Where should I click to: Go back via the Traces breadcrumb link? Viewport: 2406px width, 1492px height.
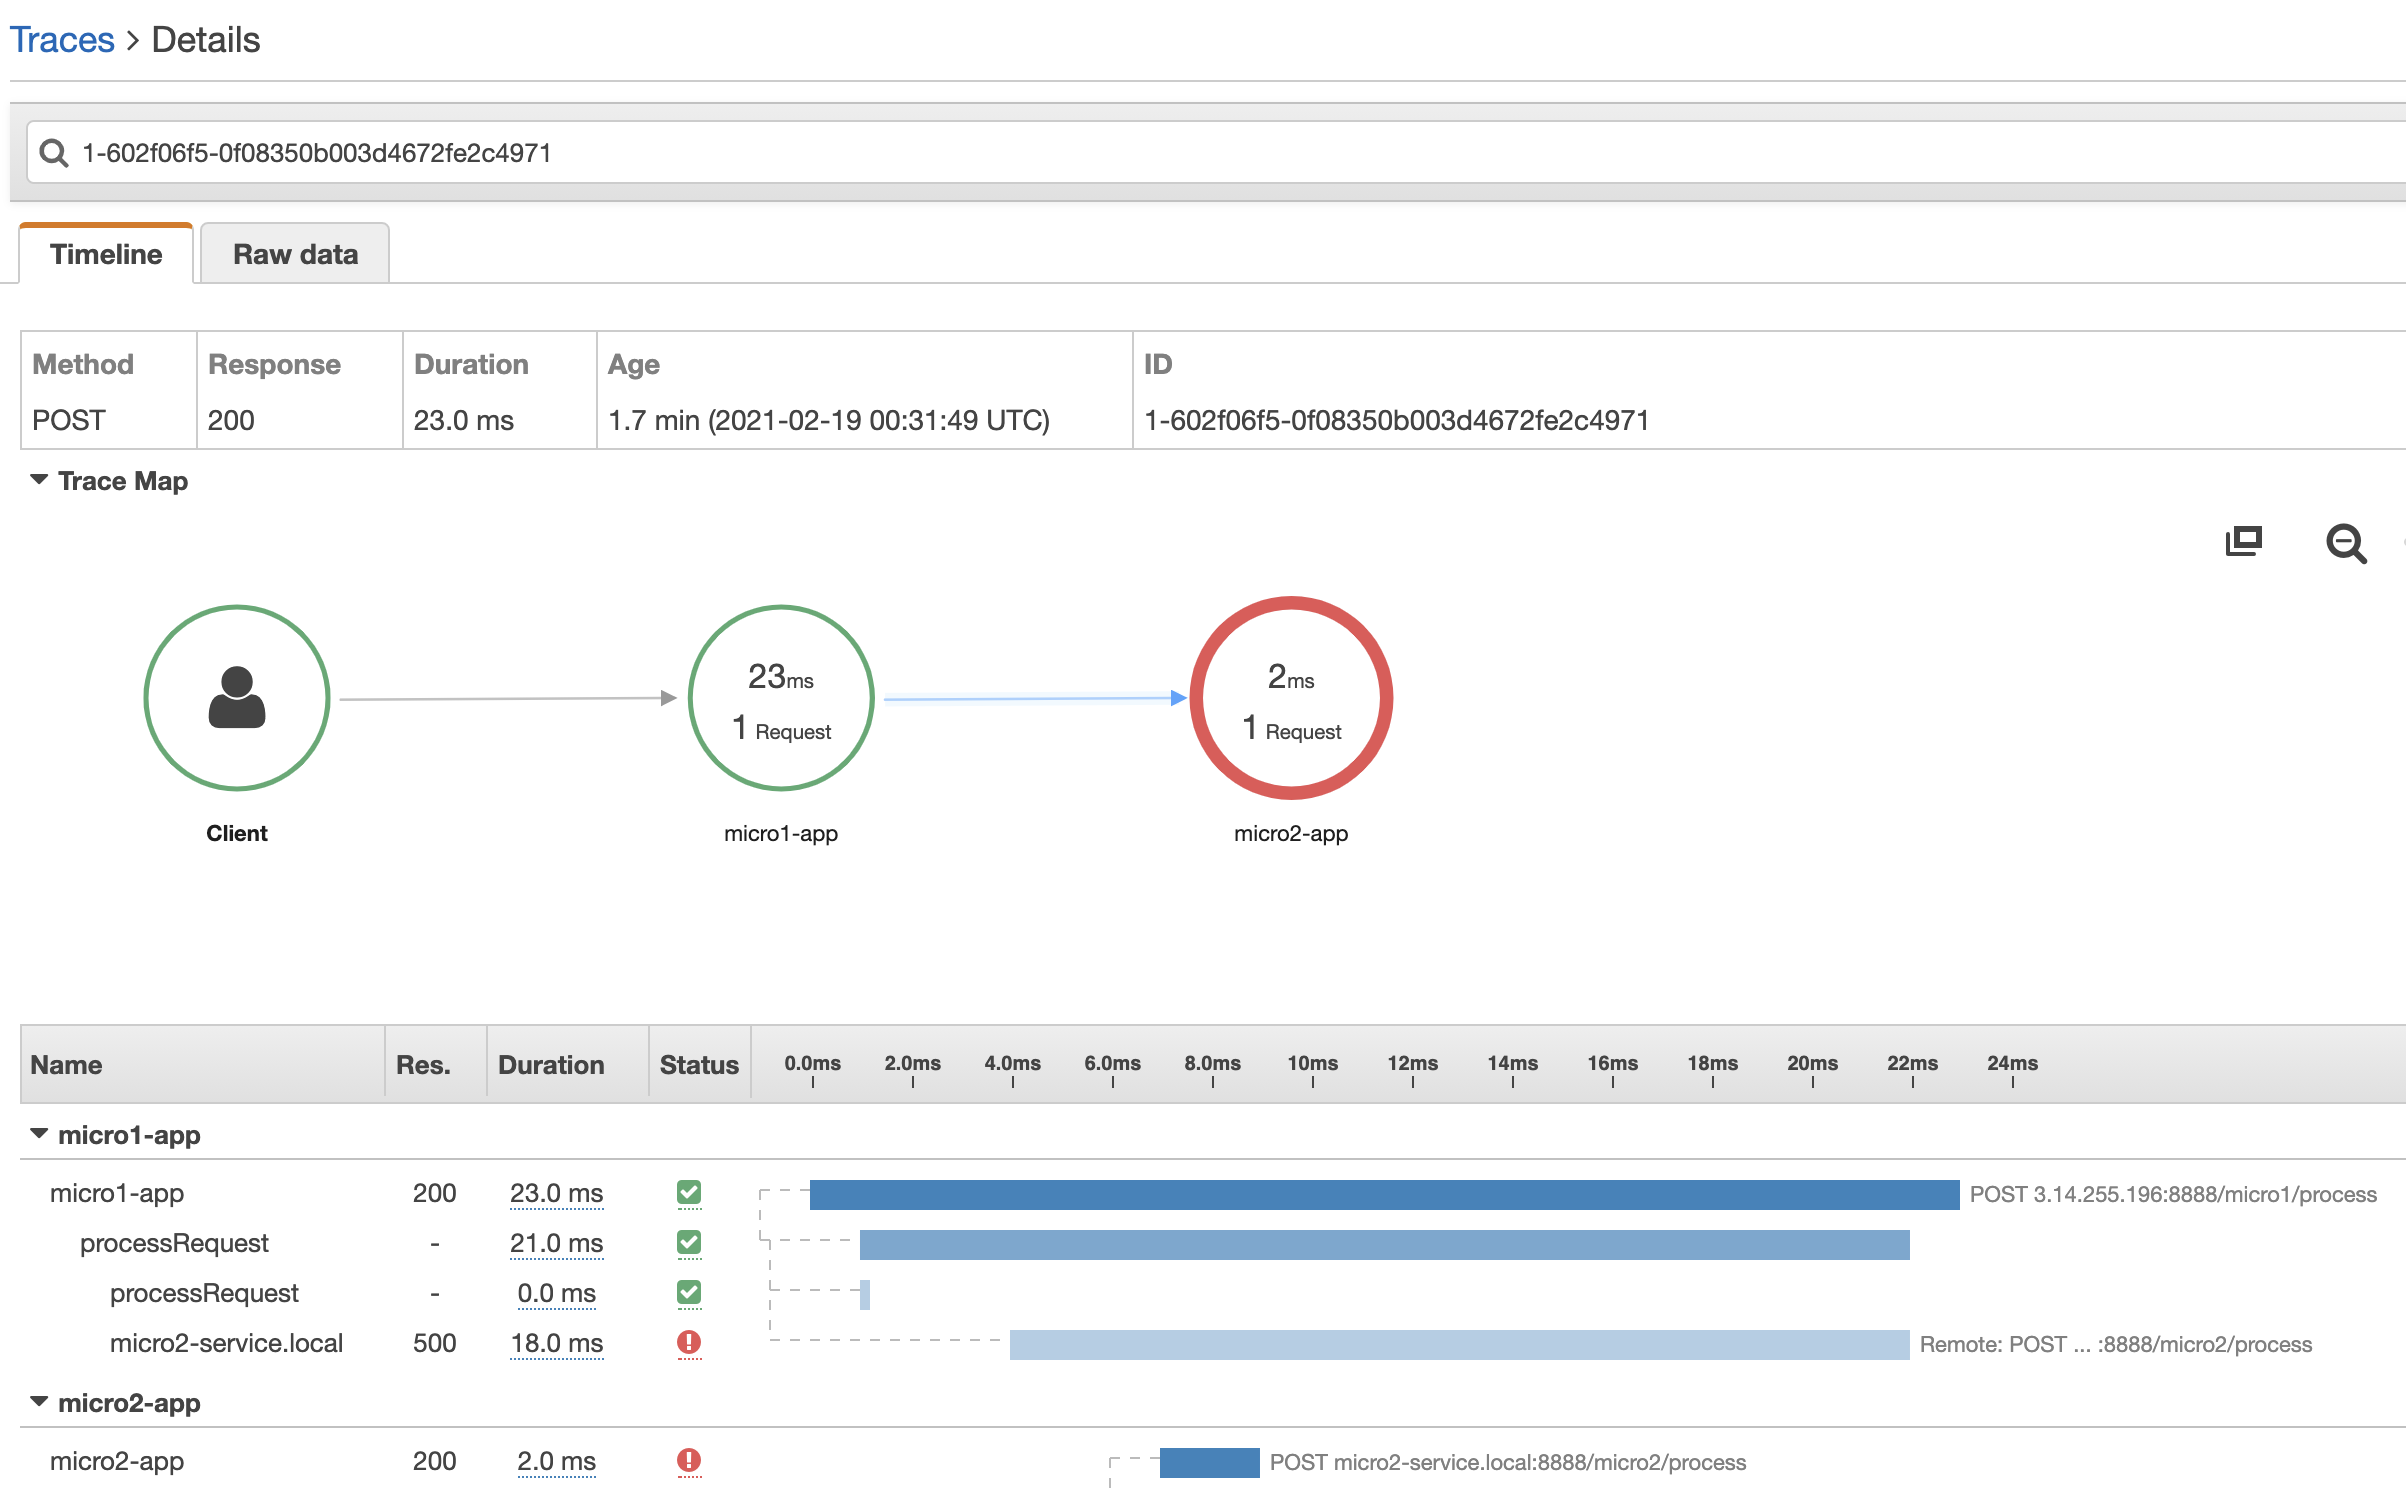coord(62,40)
